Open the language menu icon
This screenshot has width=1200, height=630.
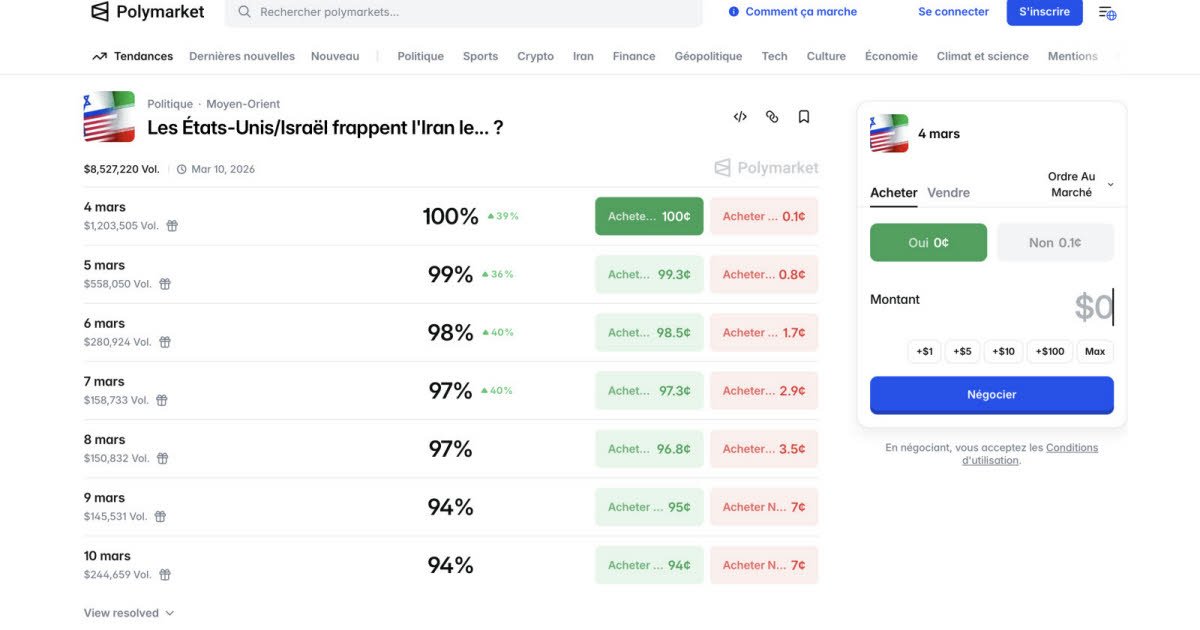click(x=1107, y=13)
